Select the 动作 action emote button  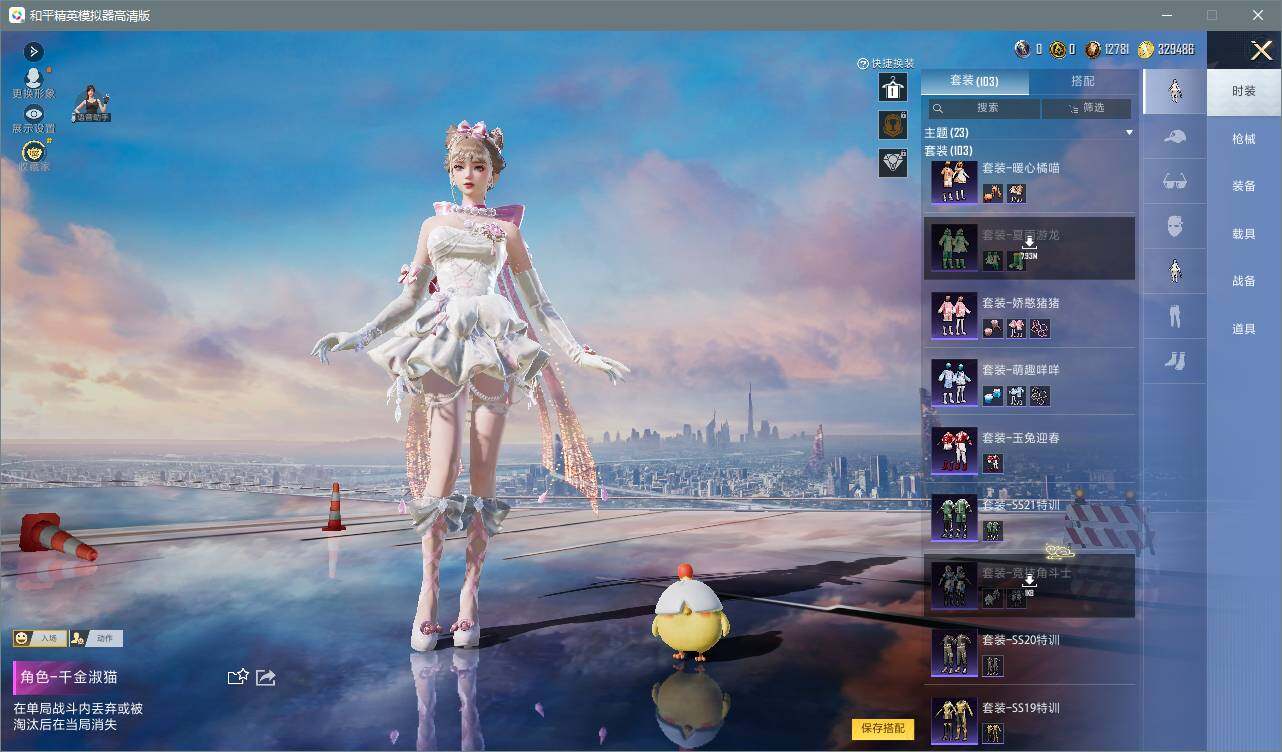[x=95, y=638]
